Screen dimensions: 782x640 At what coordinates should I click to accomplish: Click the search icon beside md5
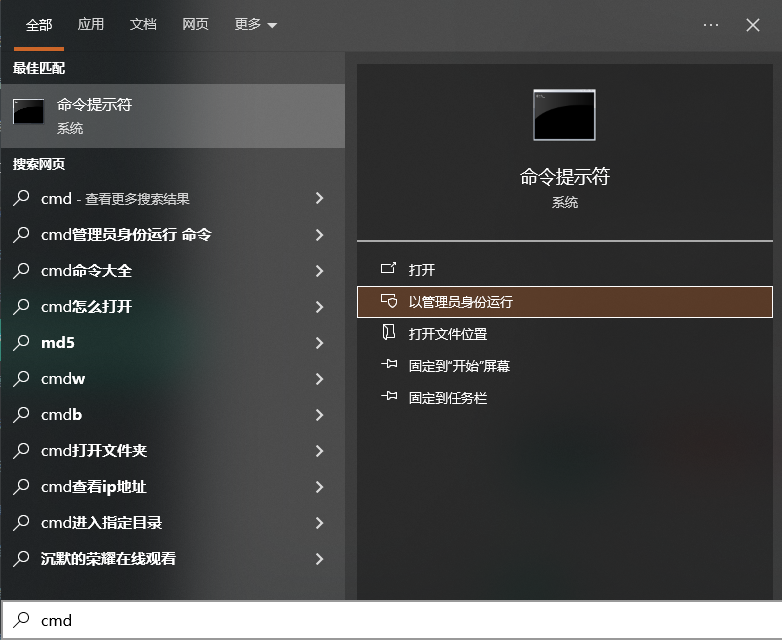click(x=21, y=342)
